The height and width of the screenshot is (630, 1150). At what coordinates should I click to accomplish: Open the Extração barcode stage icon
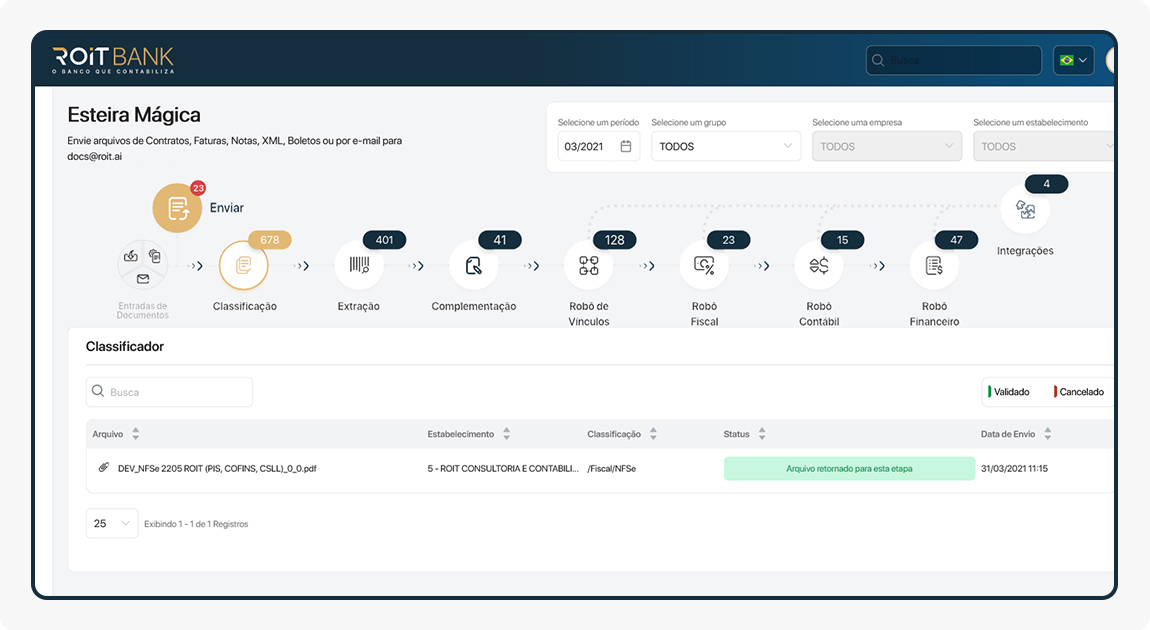click(x=359, y=265)
